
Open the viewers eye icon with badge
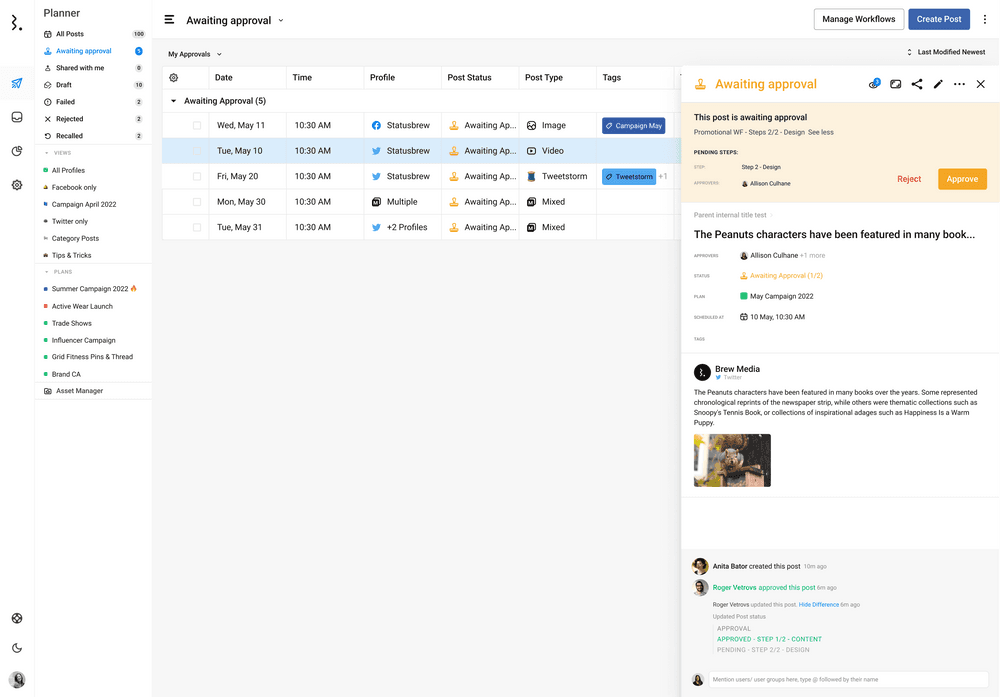click(874, 84)
